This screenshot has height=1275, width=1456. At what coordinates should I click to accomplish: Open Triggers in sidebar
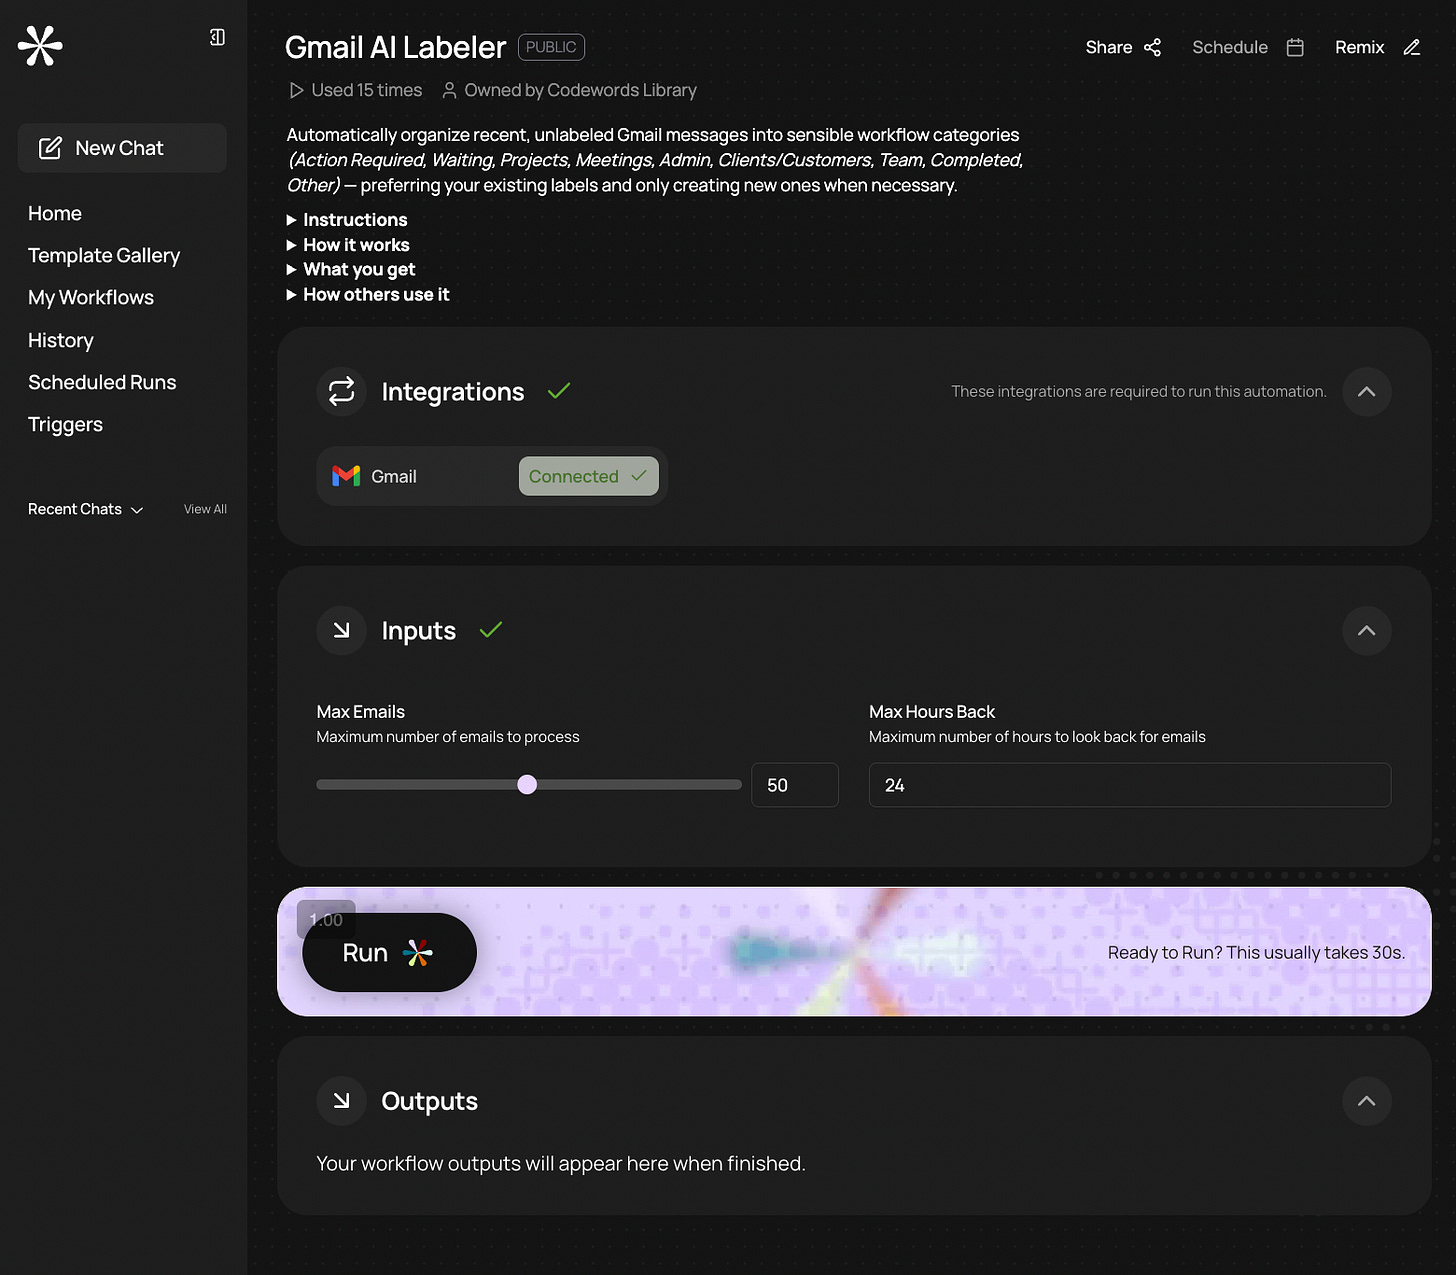[65, 424]
